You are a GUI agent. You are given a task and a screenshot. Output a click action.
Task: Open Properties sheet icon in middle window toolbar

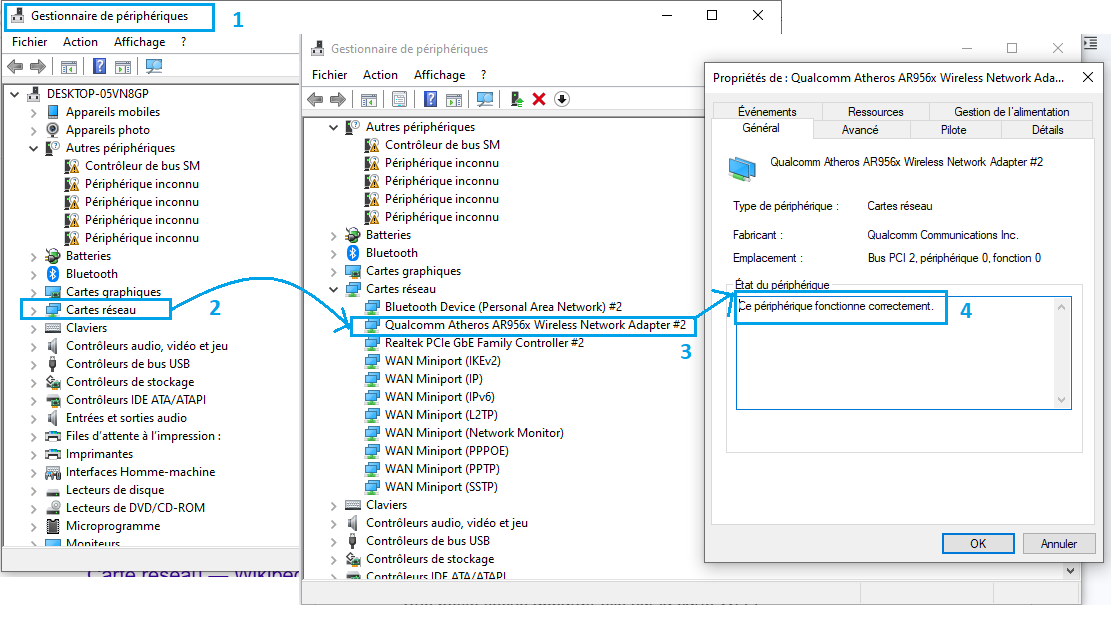(x=399, y=100)
